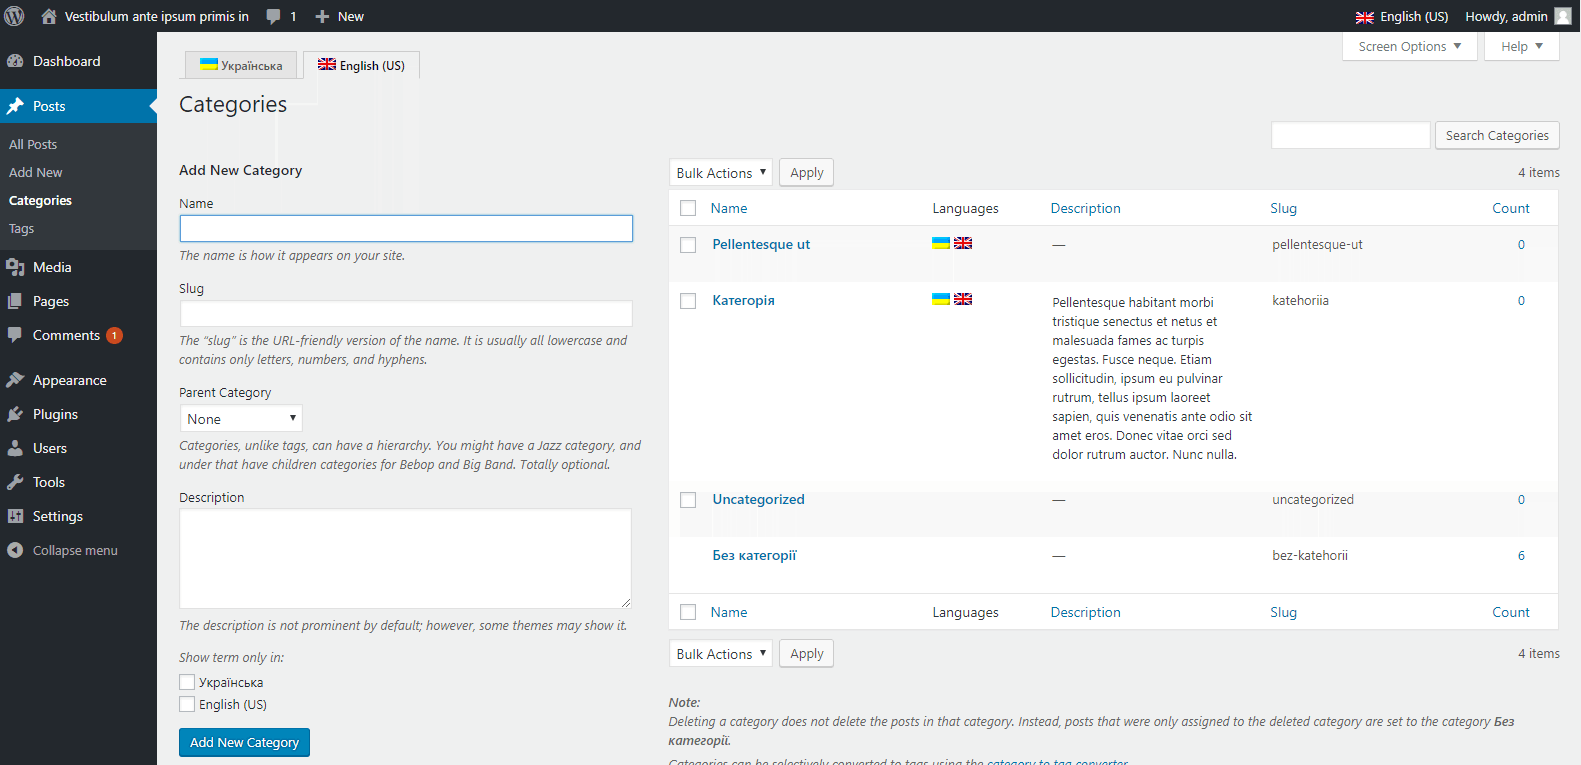Open post count 6 for Без категорії
This screenshot has width=1581, height=765.
click(x=1521, y=555)
